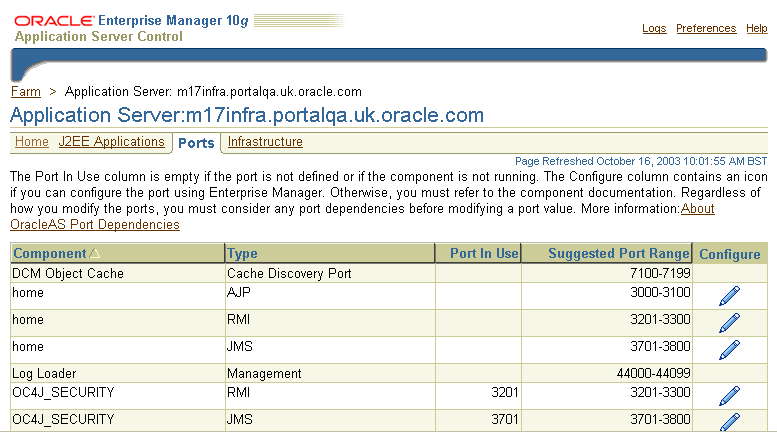Click the 3201-3300 range in home RMI row
Viewport: 777px width, 432px height.
[660, 319]
